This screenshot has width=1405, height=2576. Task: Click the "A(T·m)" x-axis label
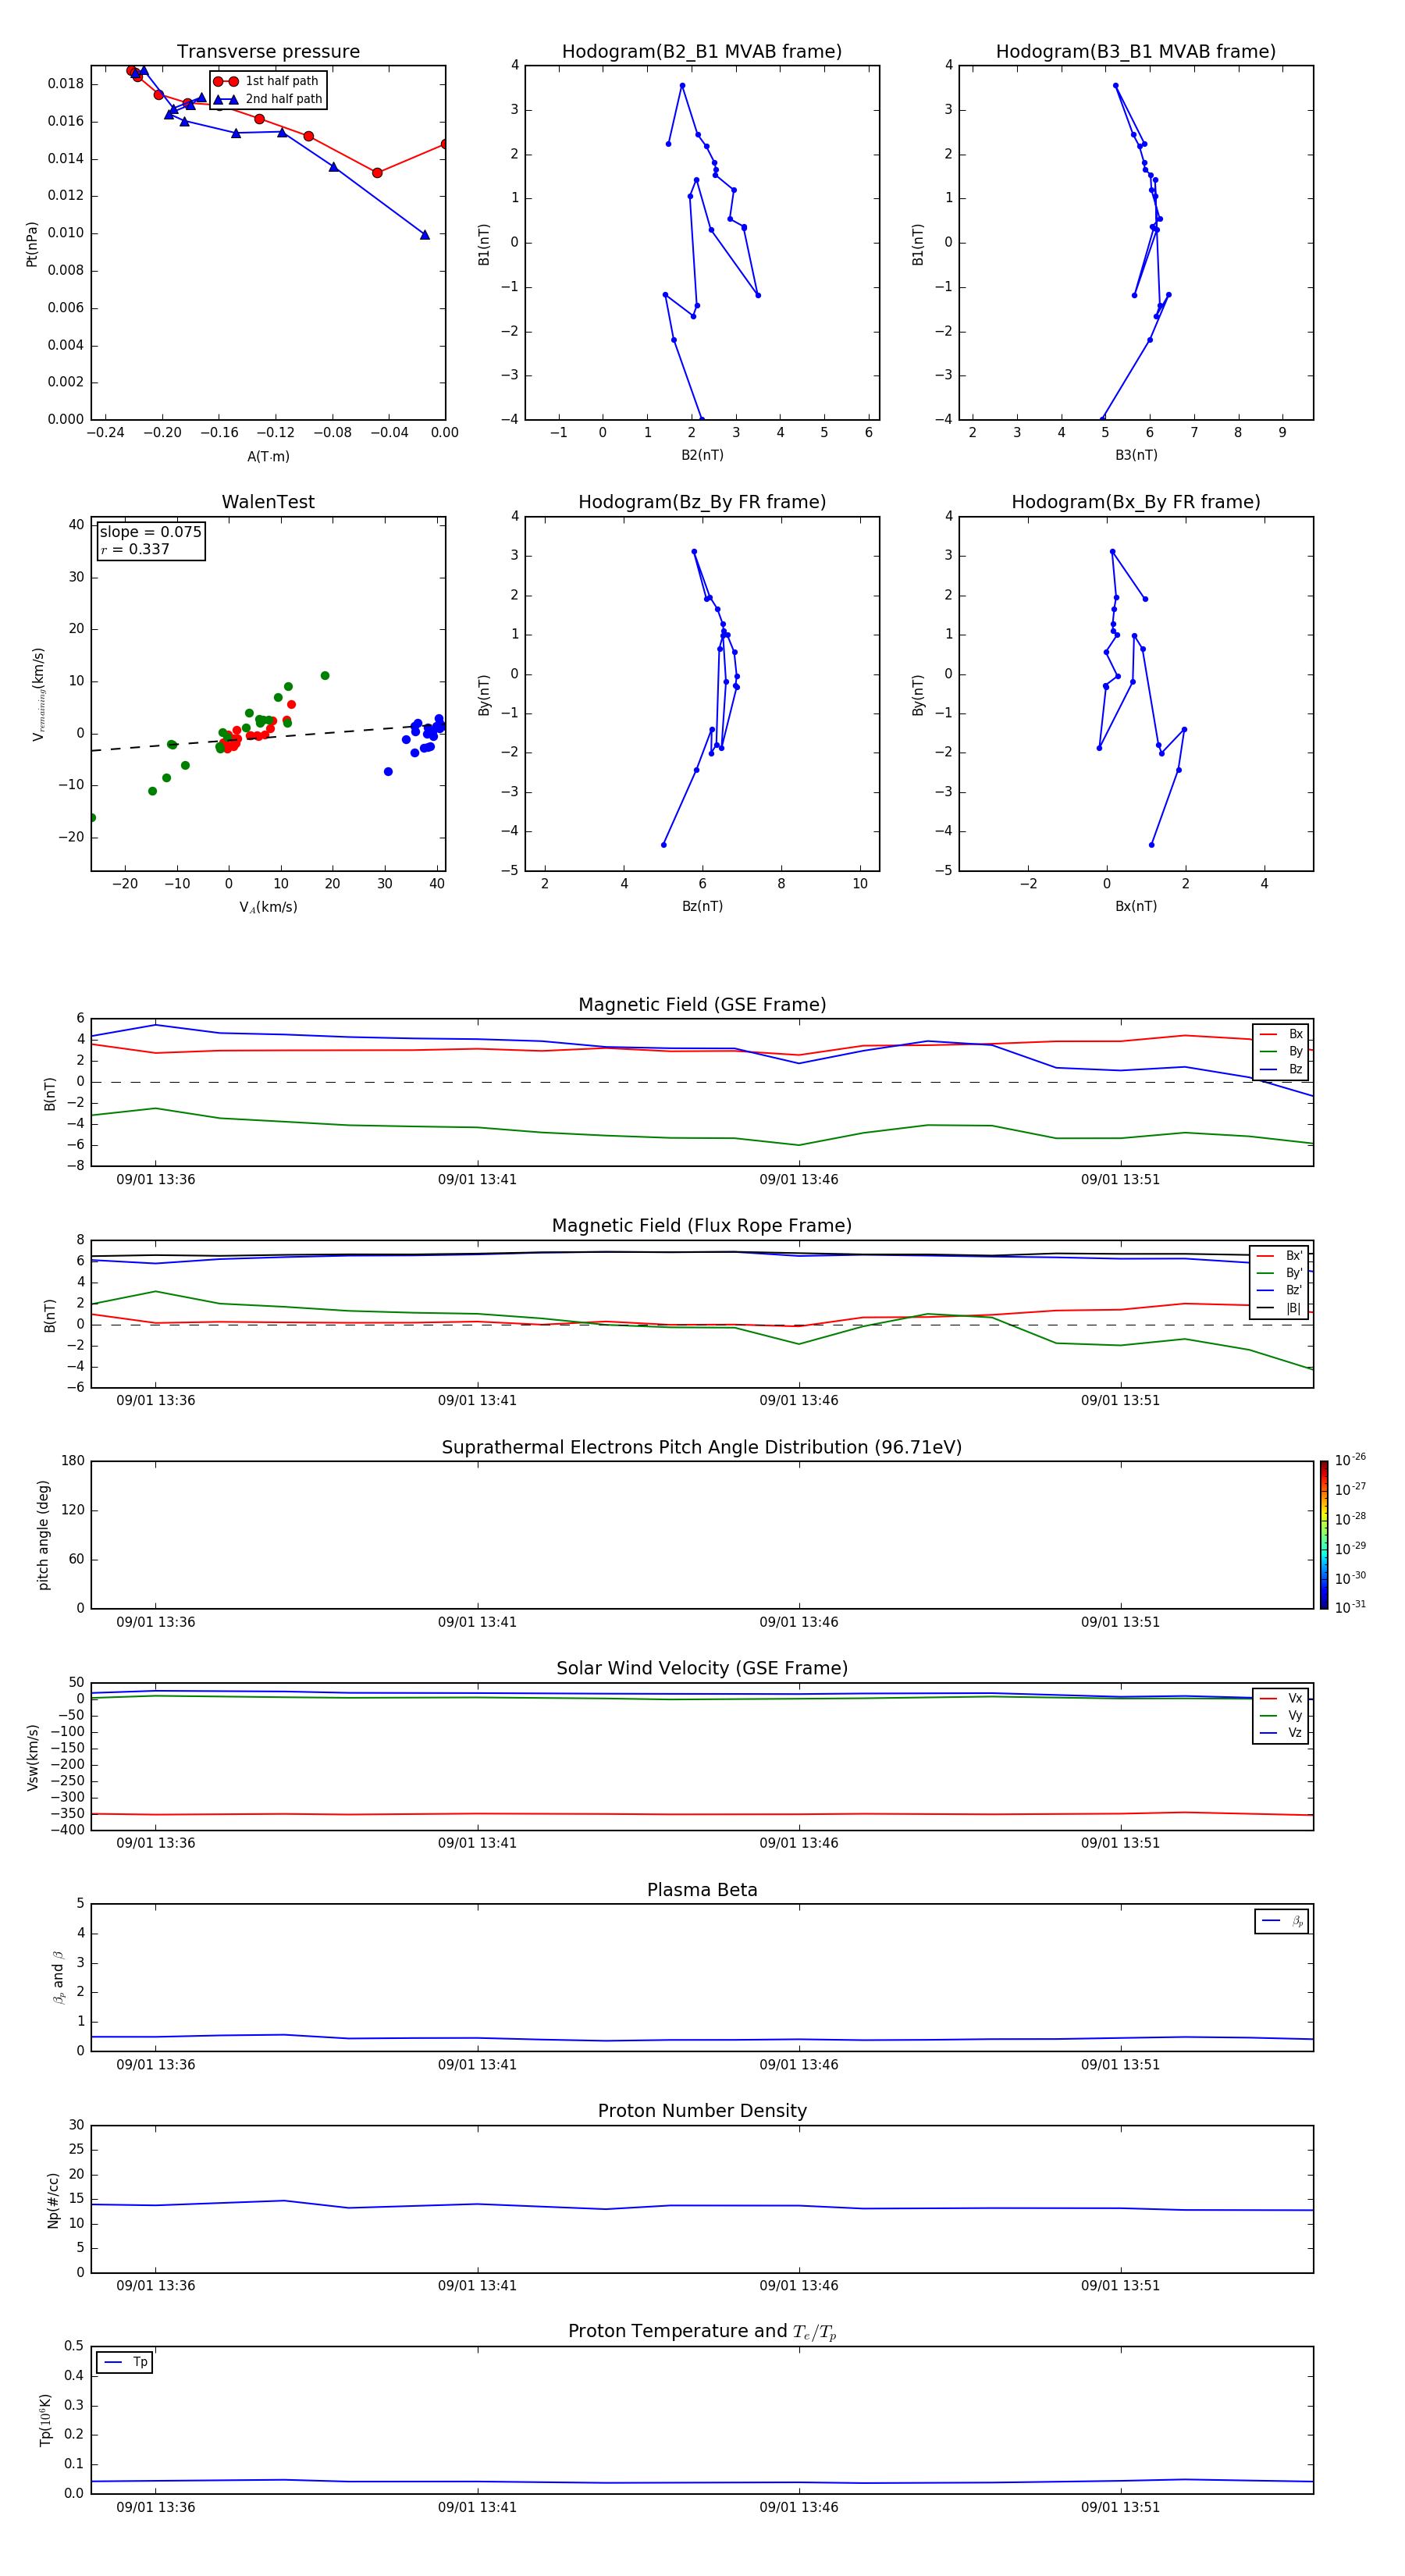[268, 457]
